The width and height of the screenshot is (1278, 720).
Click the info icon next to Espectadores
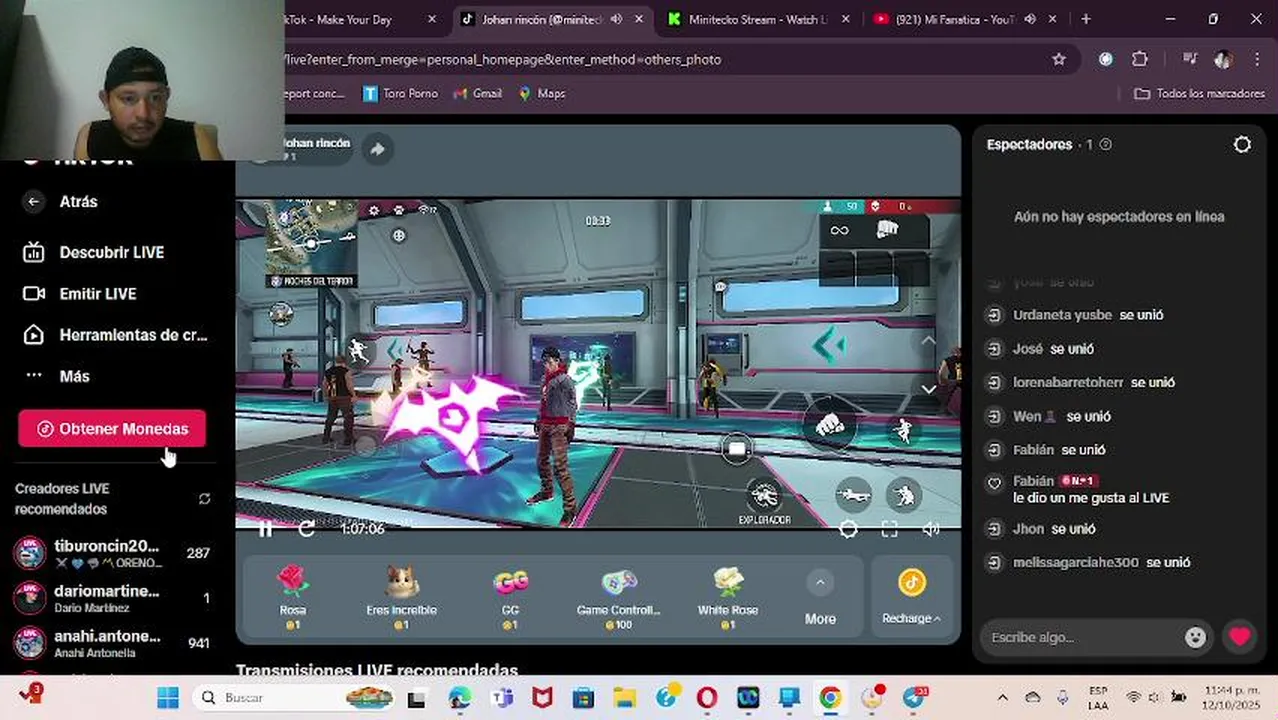click(x=1105, y=145)
